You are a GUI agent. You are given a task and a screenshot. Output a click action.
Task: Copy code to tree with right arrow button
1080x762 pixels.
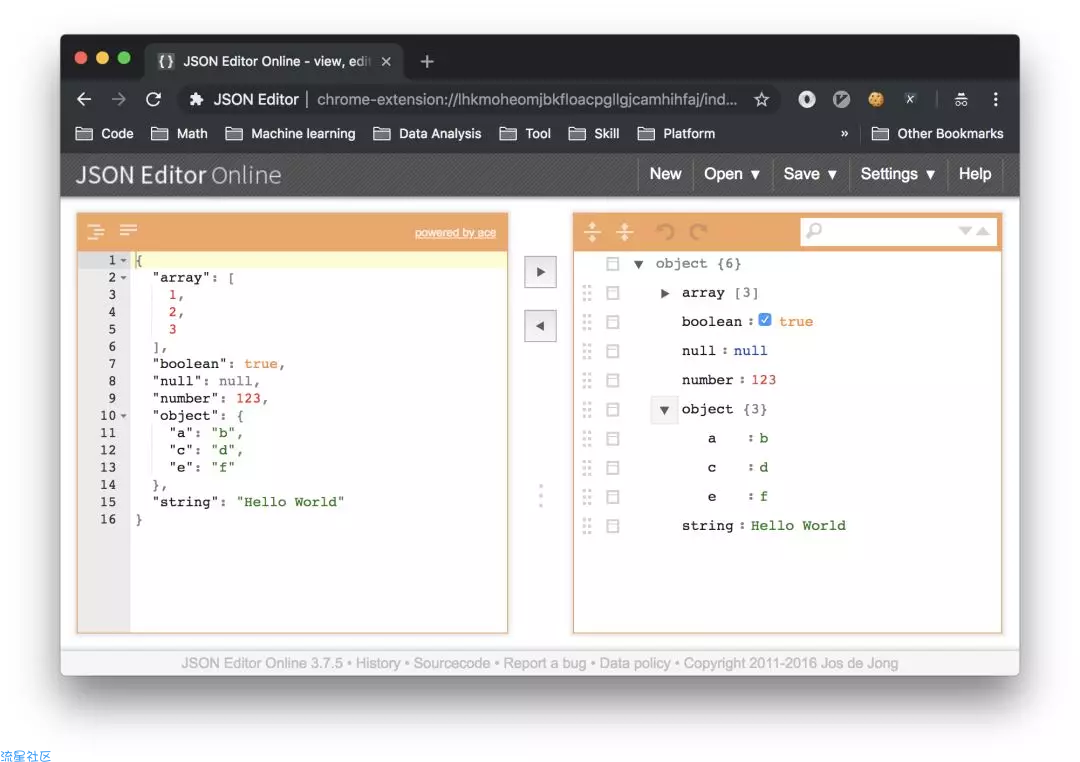click(540, 272)
